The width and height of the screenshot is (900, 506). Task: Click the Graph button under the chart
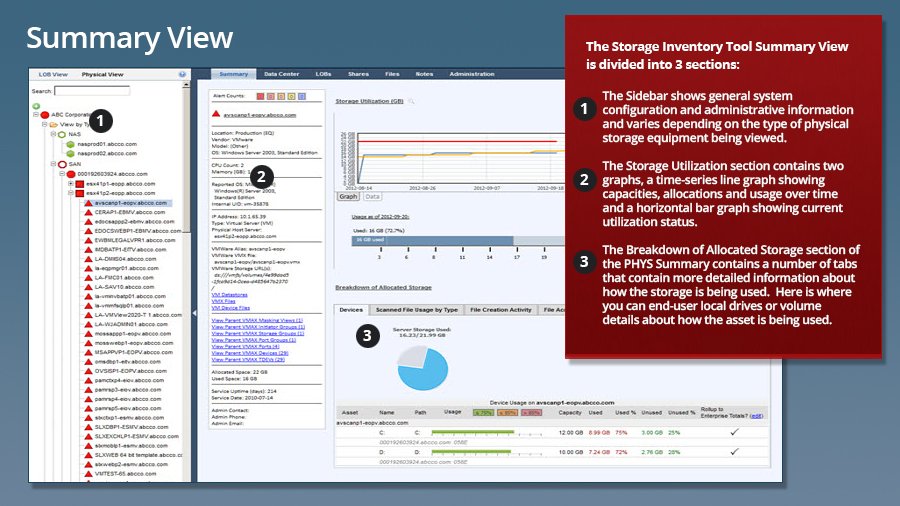[x=348, y=196]
